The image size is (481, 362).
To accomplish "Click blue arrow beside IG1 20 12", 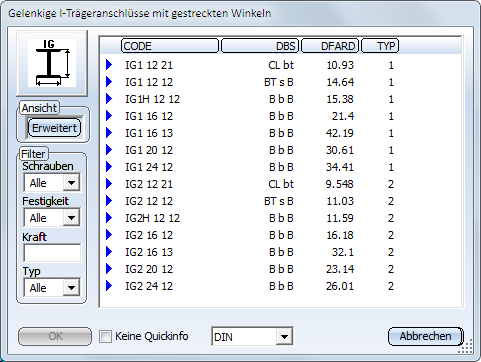I will click(109, 150).
